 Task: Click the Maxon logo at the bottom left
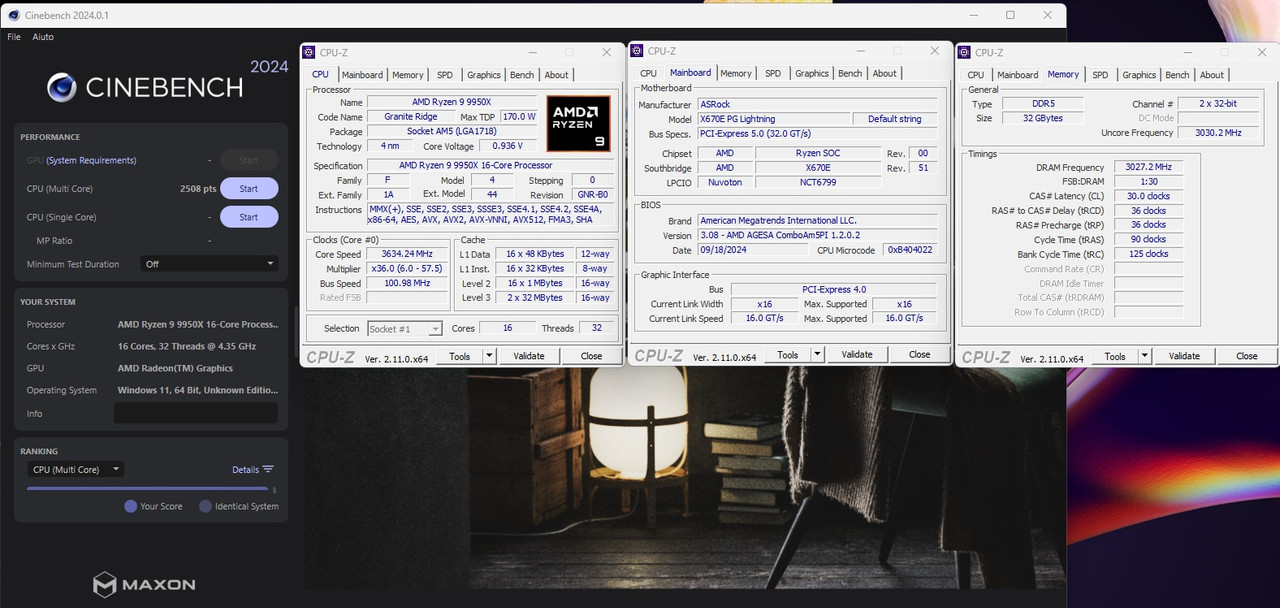click(144, 584)
